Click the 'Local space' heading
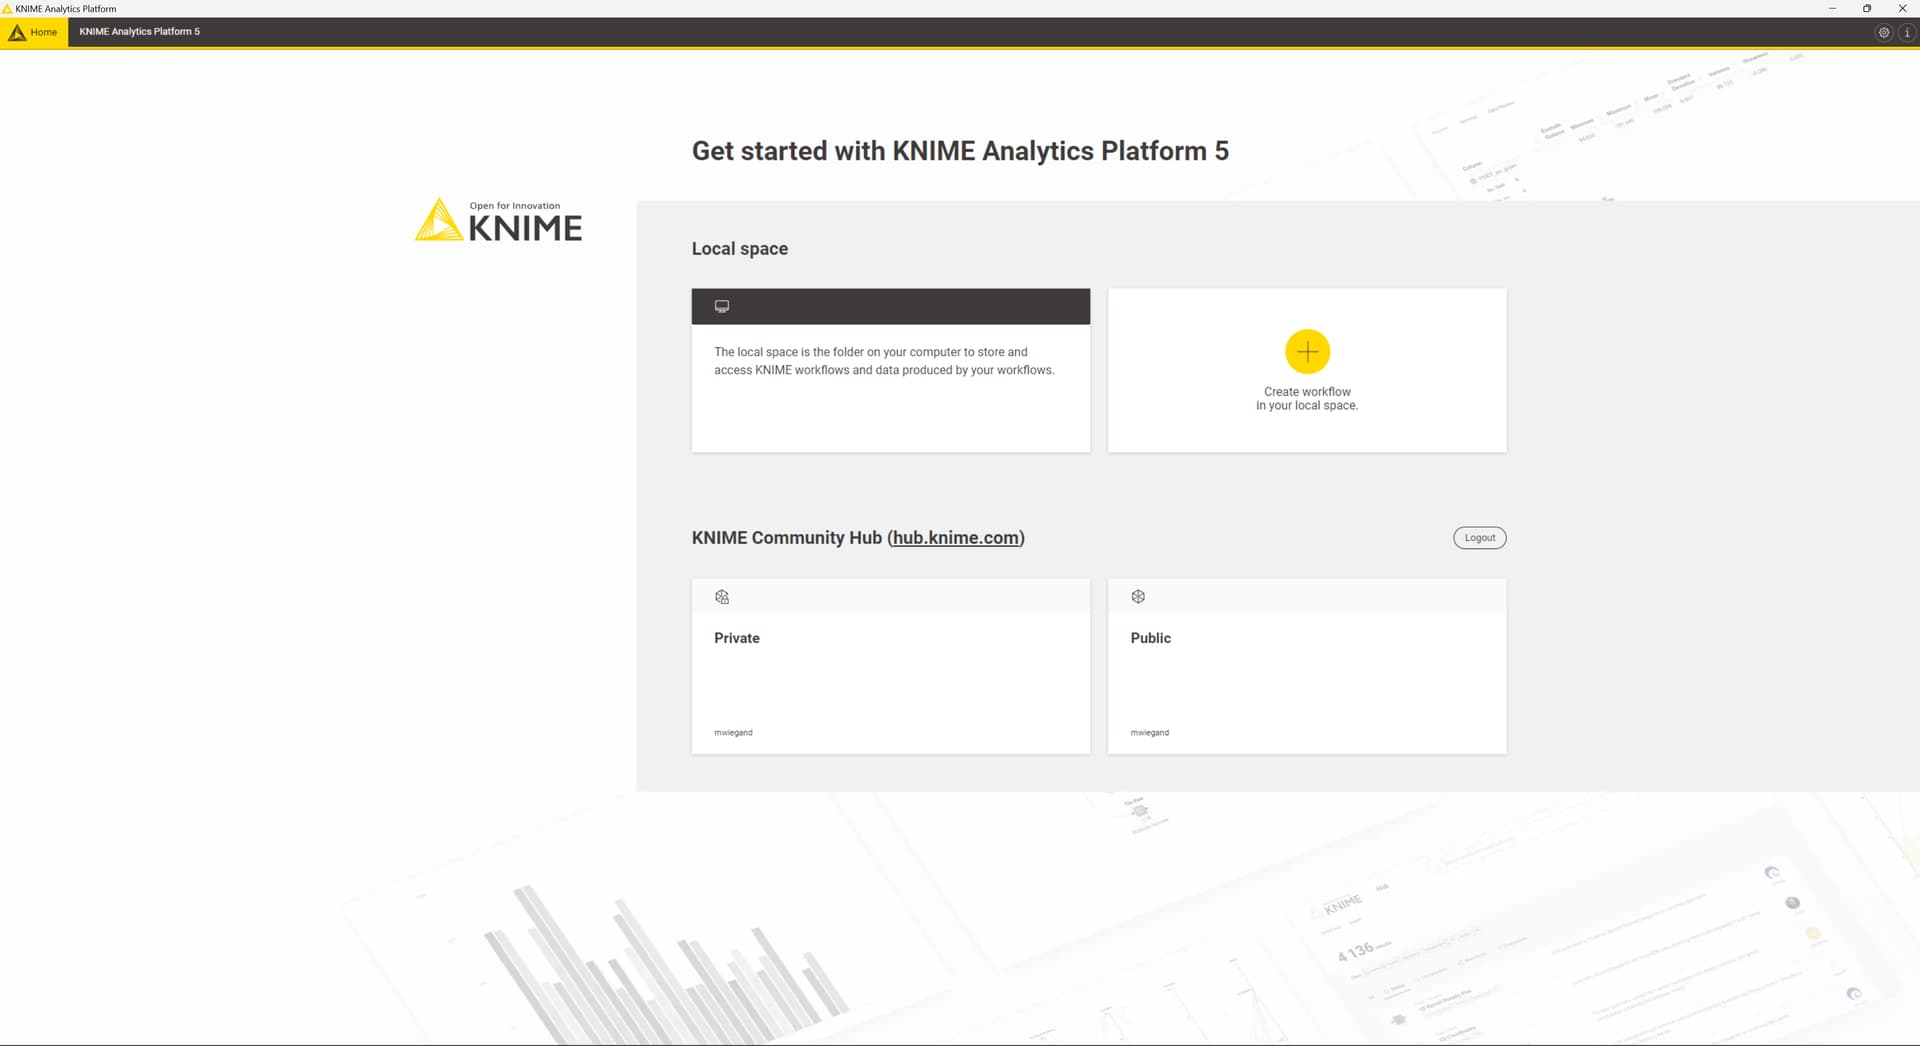 [x=740, y=249]
